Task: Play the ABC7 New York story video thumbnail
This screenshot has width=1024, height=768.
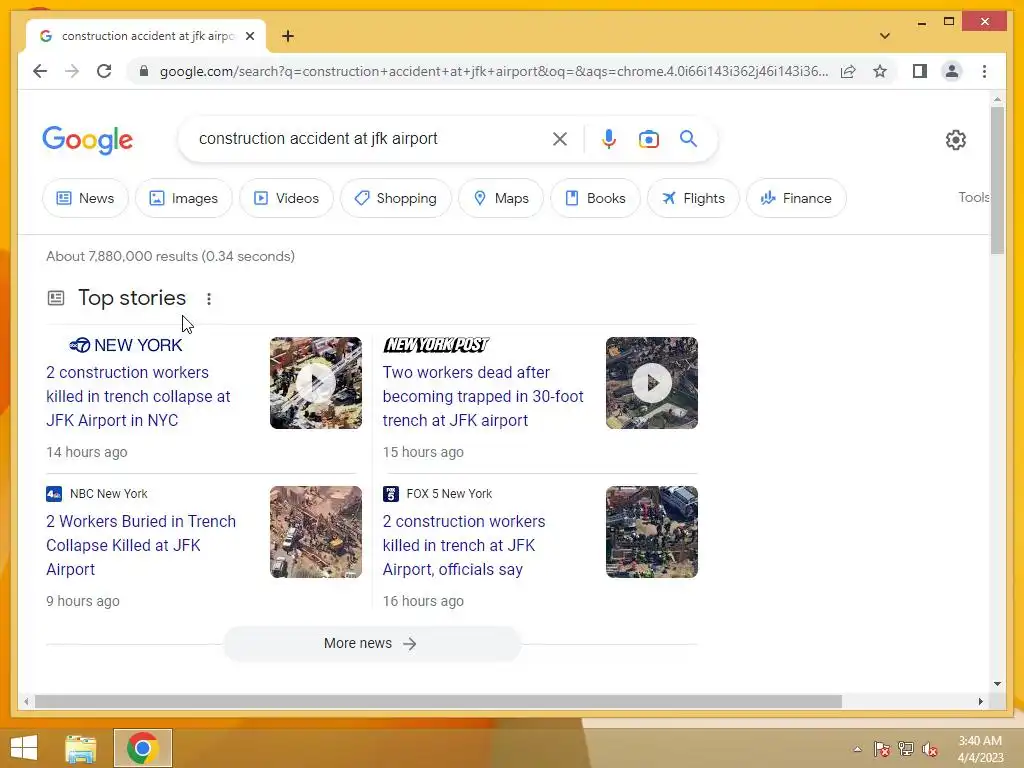Action: point(315,383)
